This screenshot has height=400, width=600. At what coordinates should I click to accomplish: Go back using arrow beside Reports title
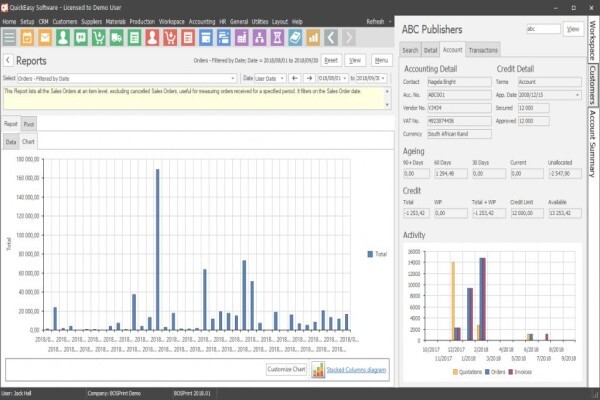[x=8, y=60]
